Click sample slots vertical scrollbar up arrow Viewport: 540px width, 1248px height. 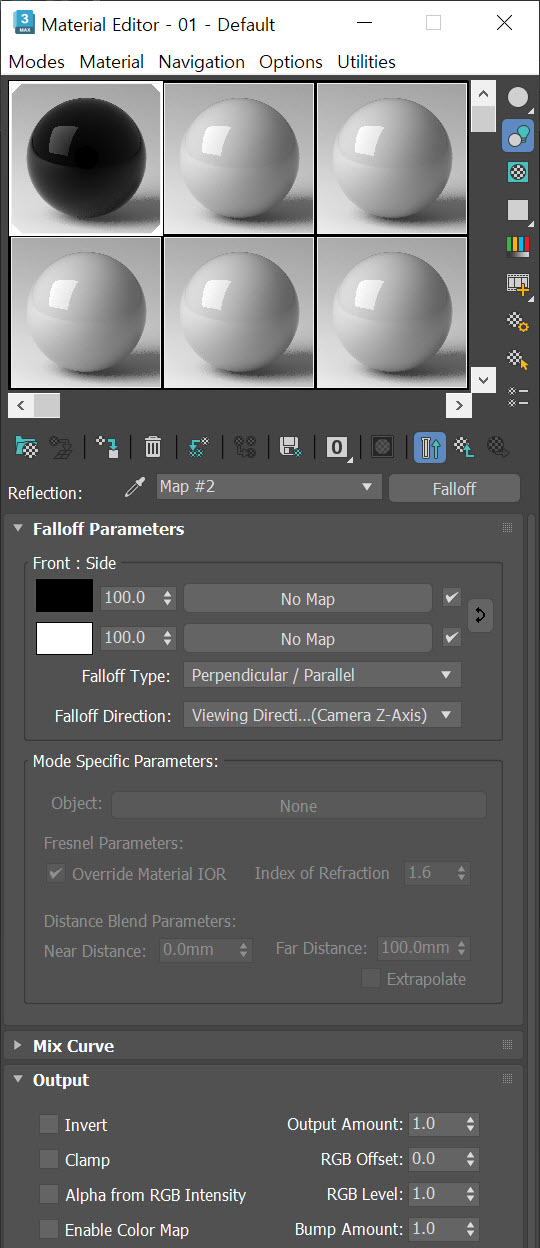(484, 94)
